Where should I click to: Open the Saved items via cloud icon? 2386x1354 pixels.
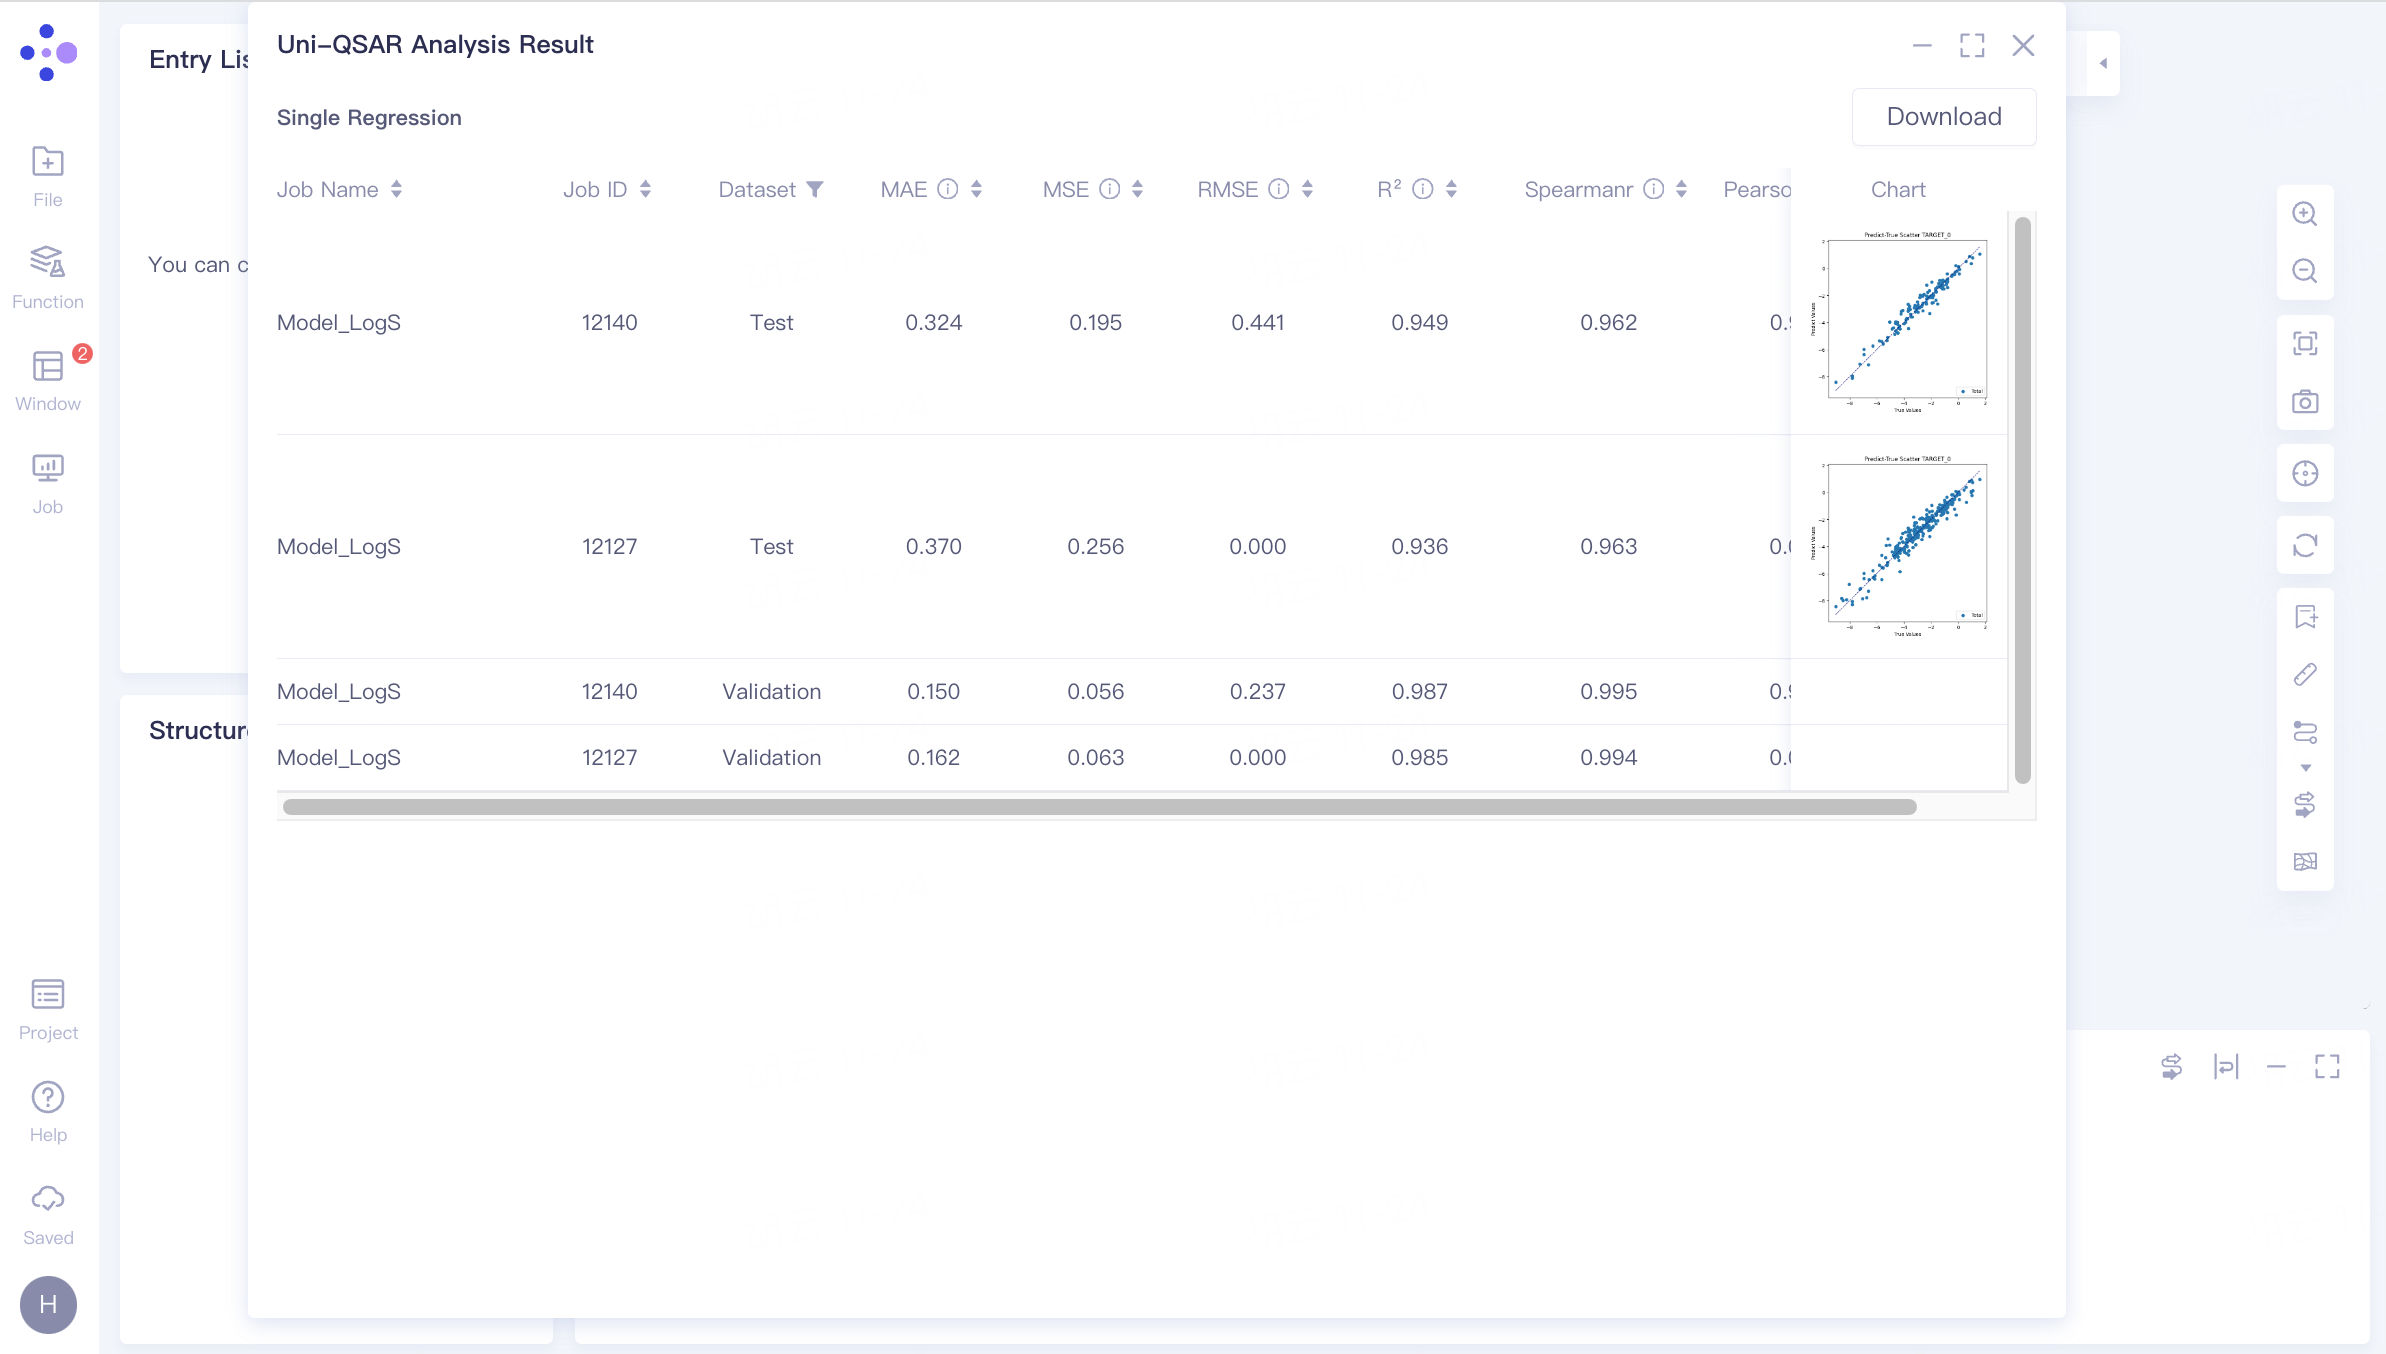[x=48, y=1213]
